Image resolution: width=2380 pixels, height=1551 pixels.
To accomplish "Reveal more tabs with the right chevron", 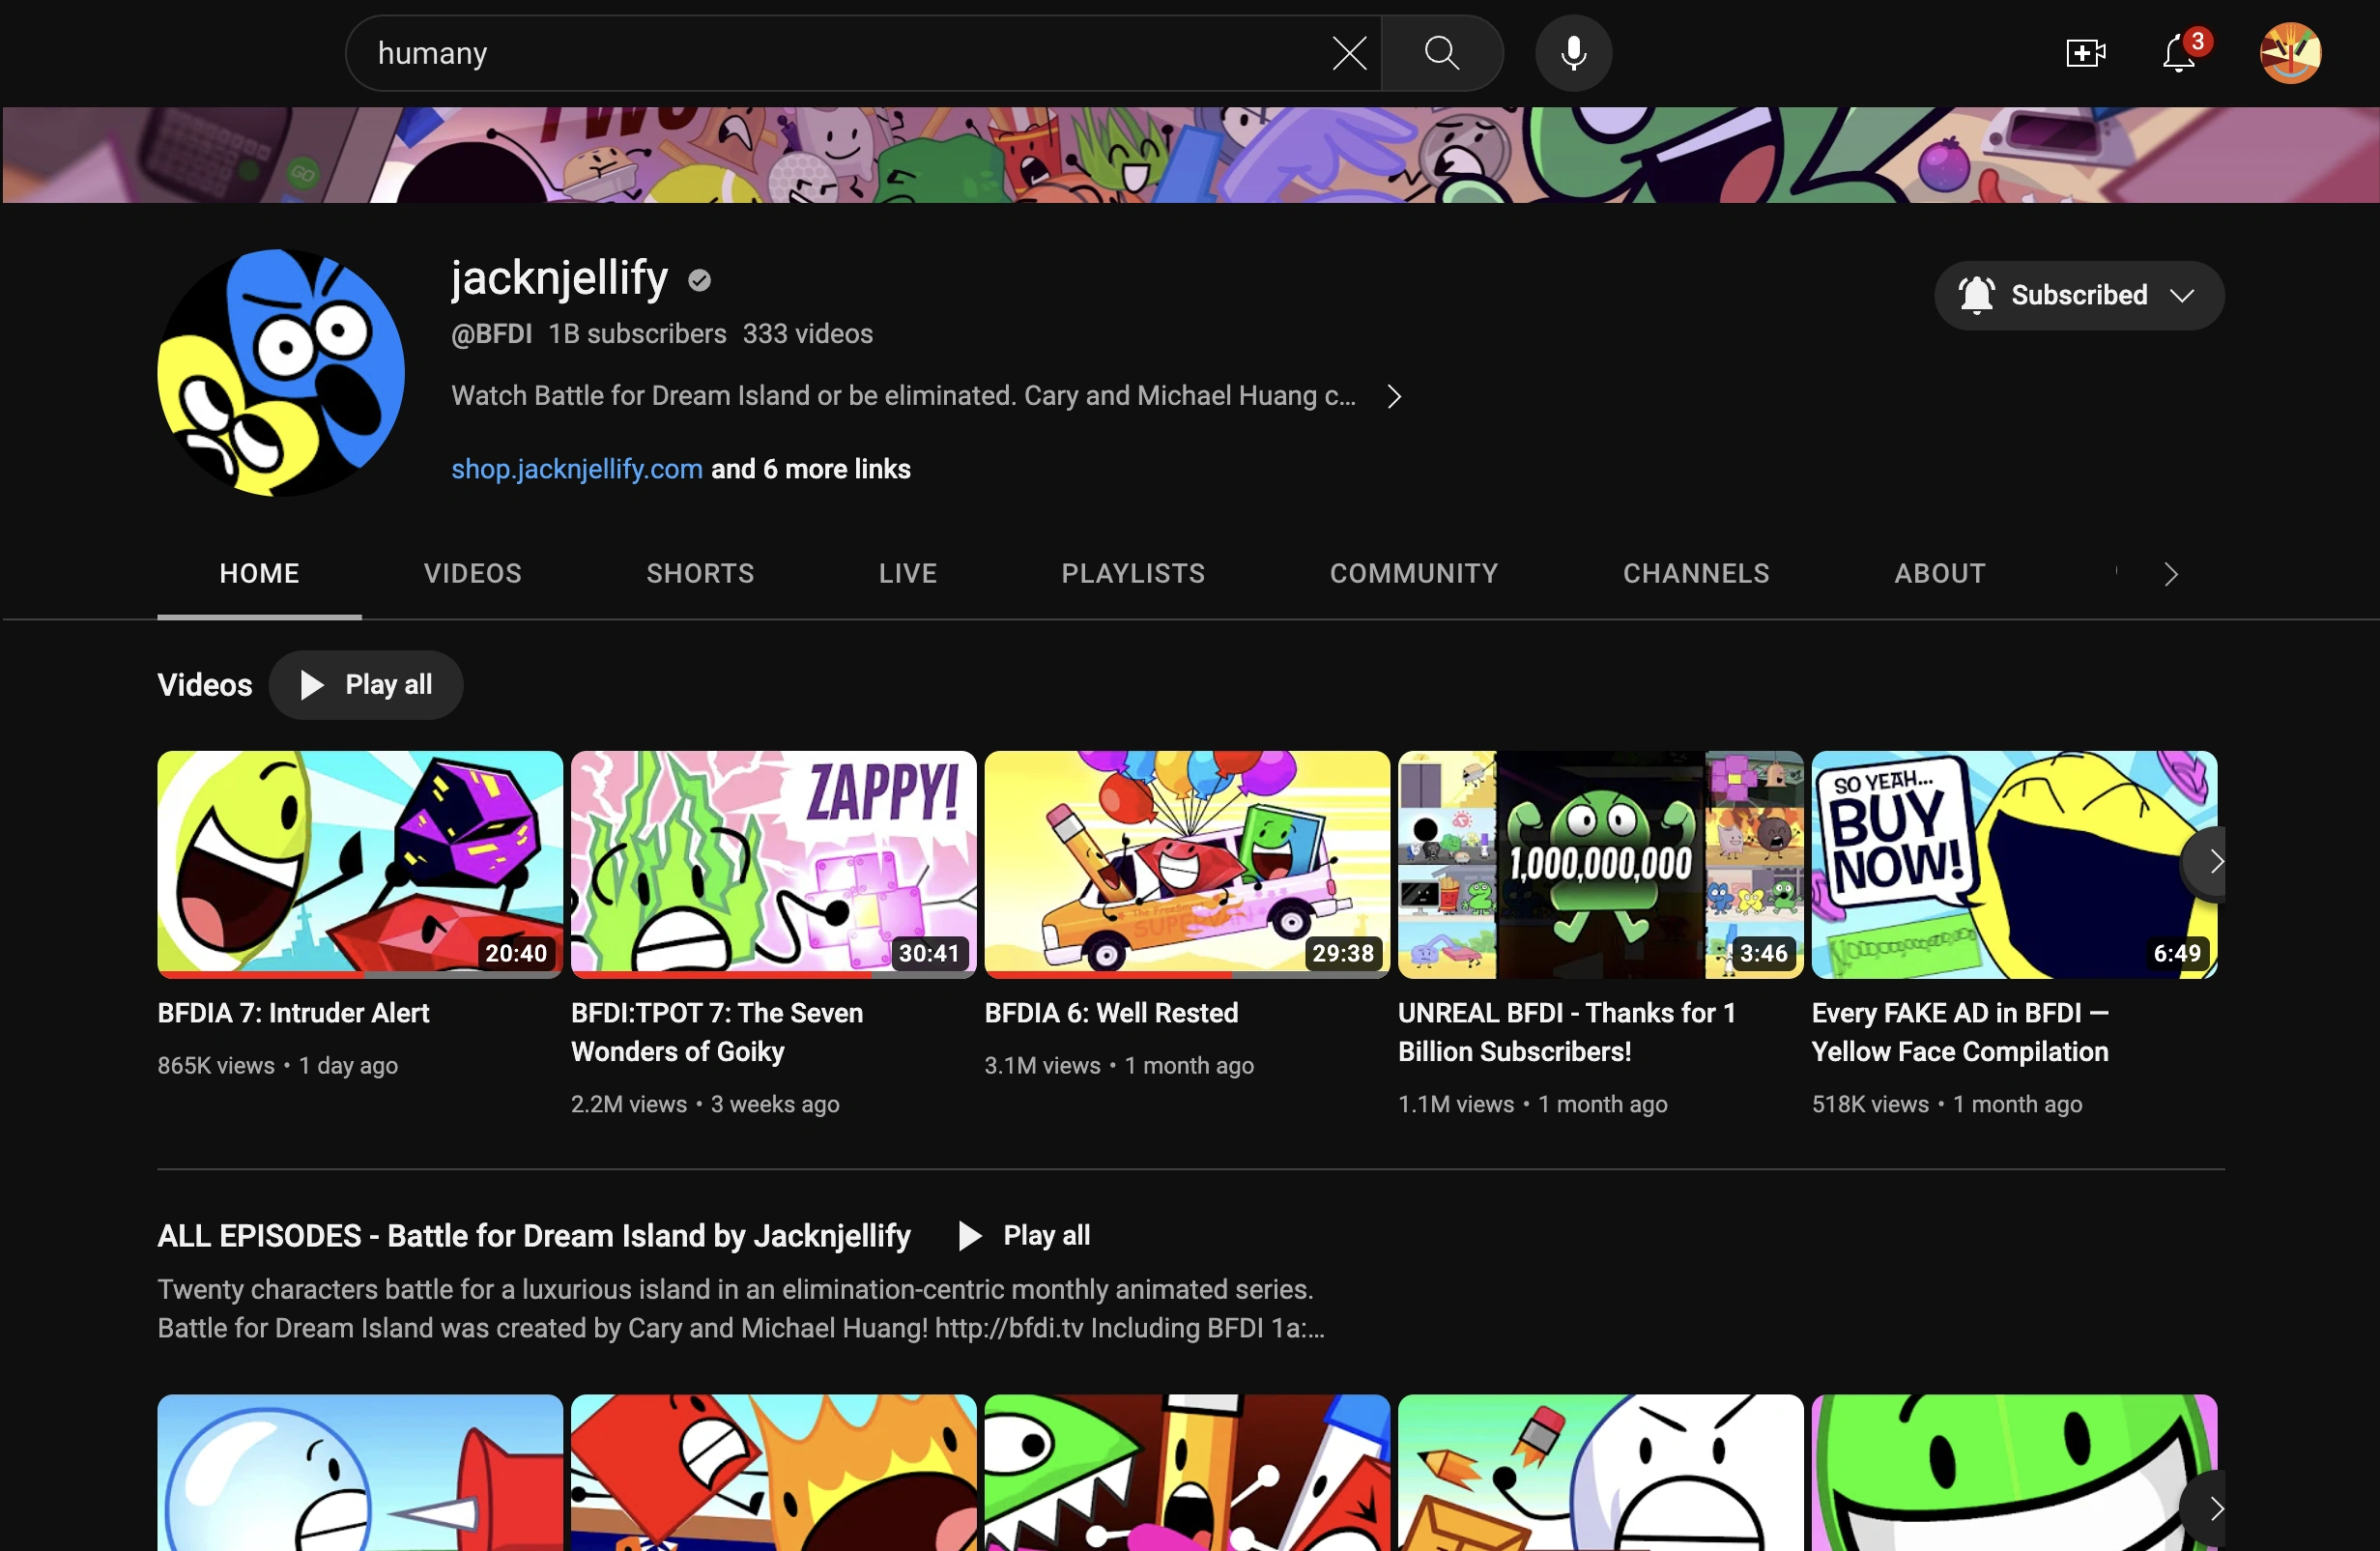I will click(2170, 573).
